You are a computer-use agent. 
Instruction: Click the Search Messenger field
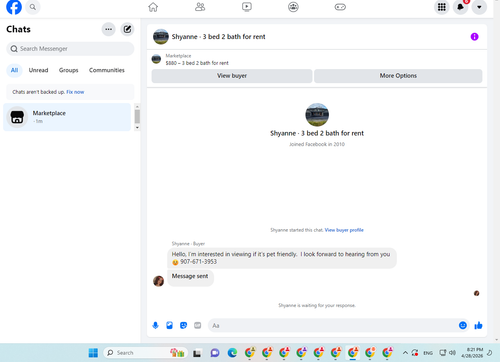70,49
